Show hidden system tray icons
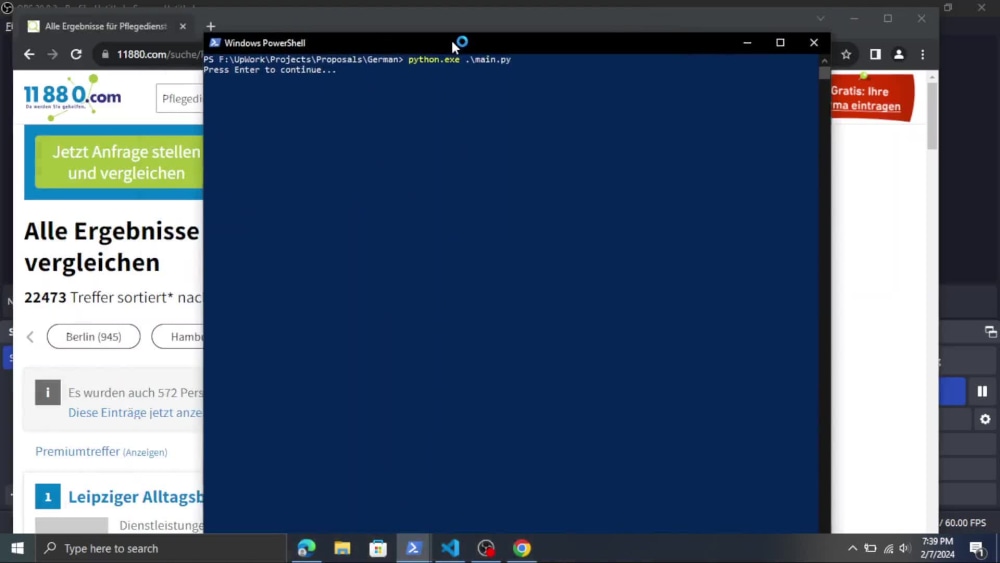The width and height of the screenshot is (1000, 563). (x=852, y=548)
